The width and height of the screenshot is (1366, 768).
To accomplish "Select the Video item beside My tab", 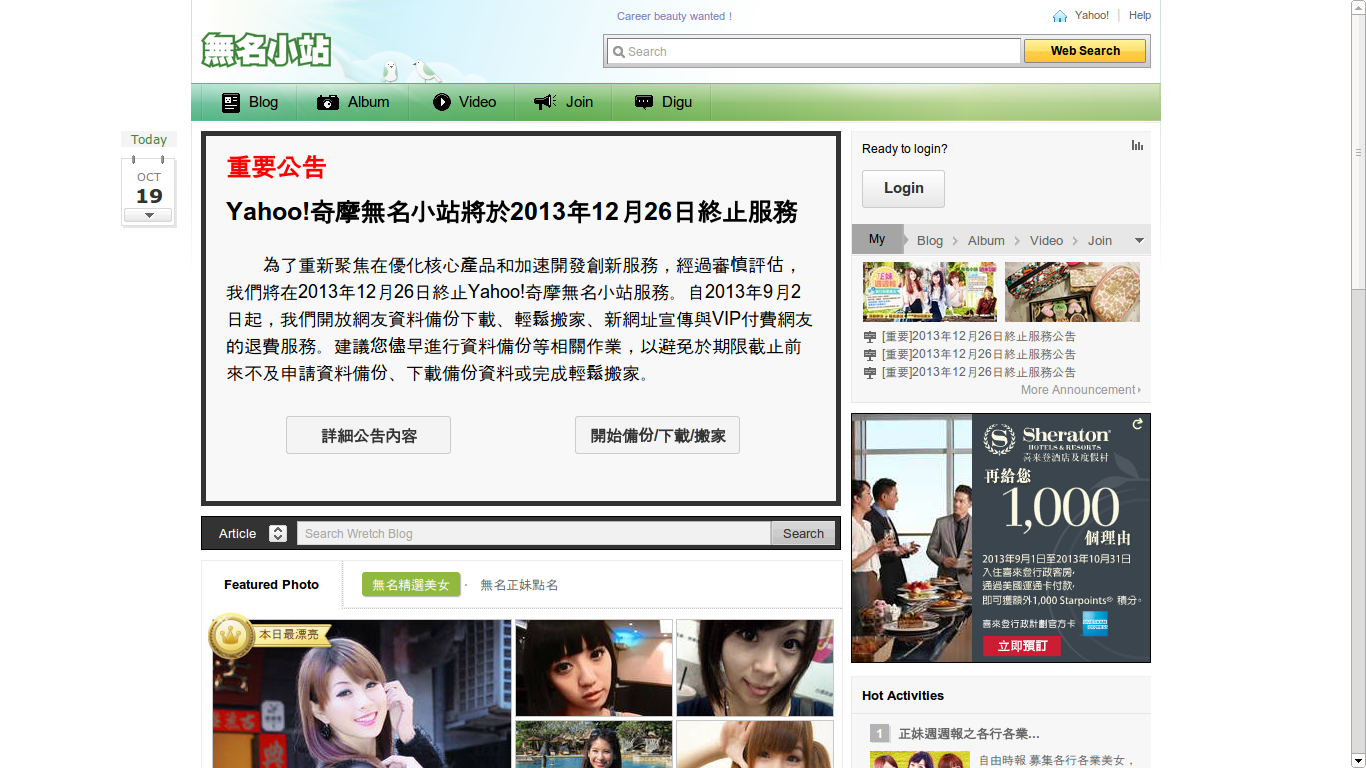I will point(1046,241).
